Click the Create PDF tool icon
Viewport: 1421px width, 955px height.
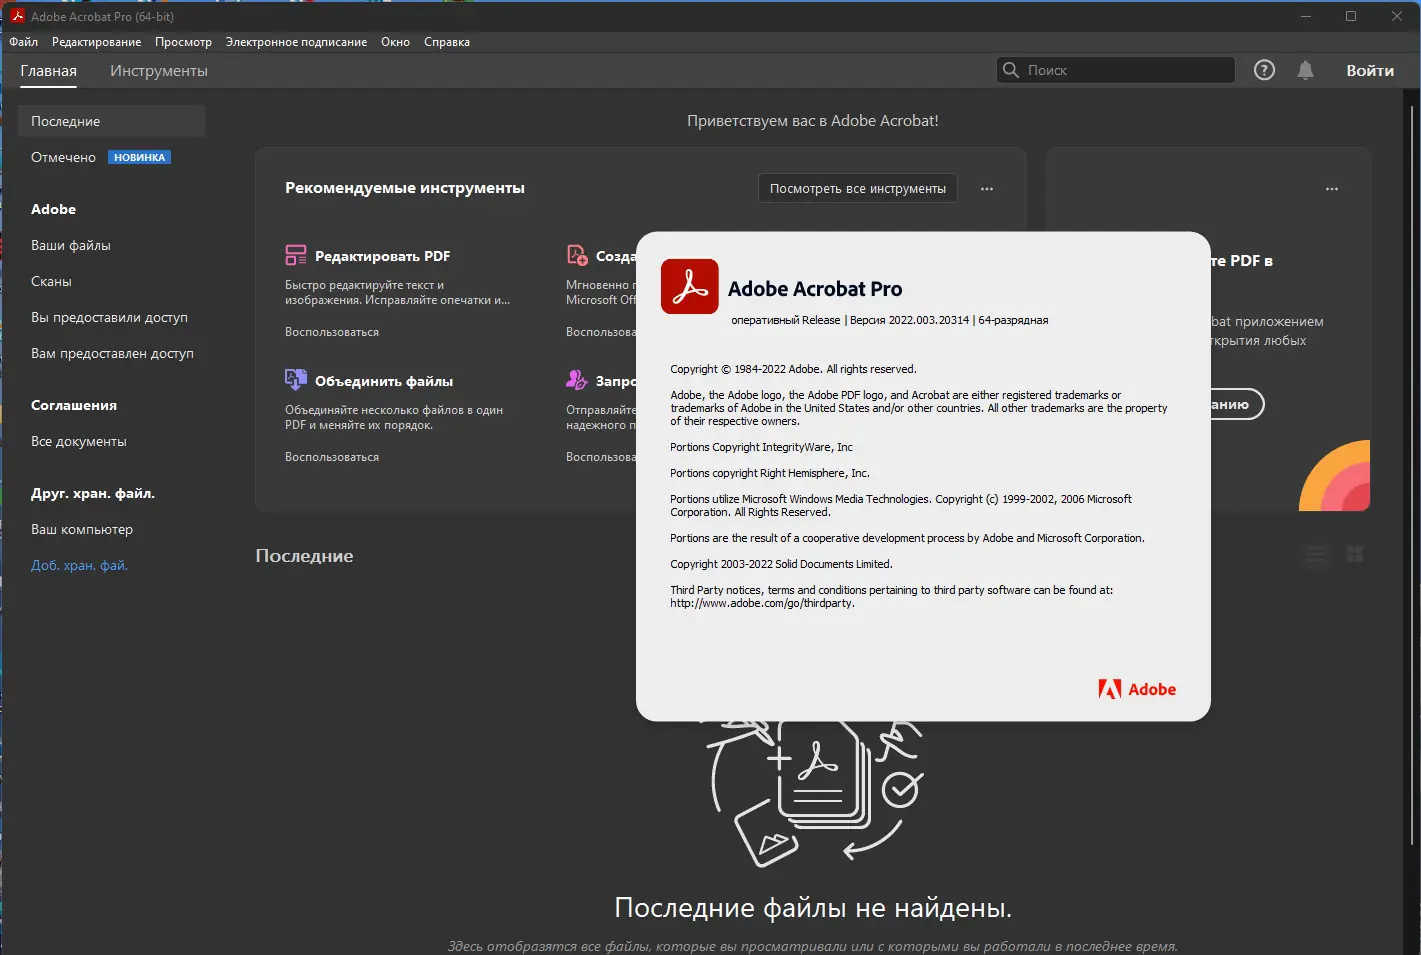point(577,255)
